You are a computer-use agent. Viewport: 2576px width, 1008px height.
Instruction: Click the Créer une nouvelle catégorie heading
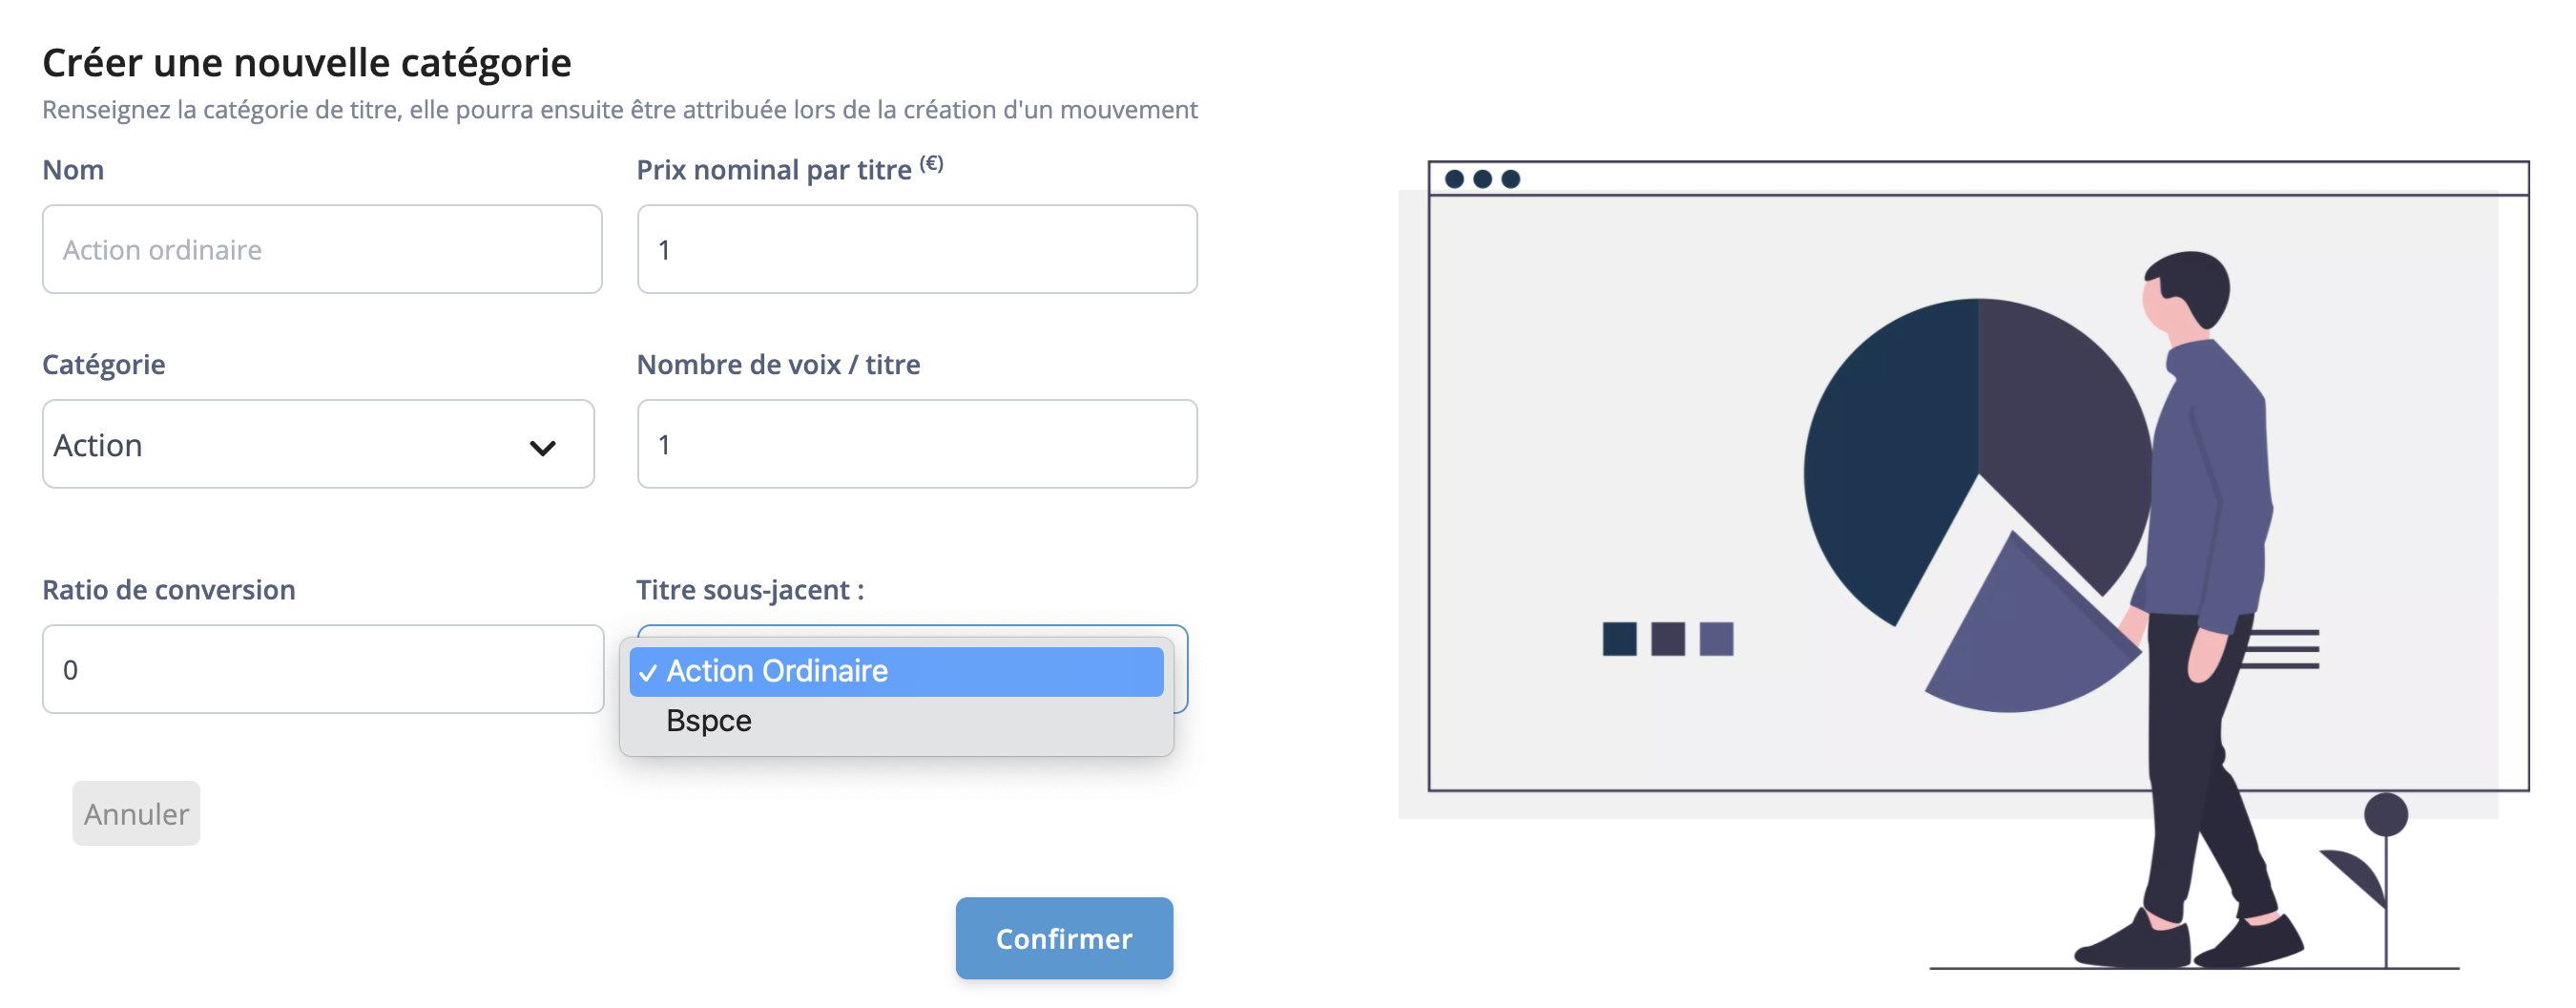point(306,62)
